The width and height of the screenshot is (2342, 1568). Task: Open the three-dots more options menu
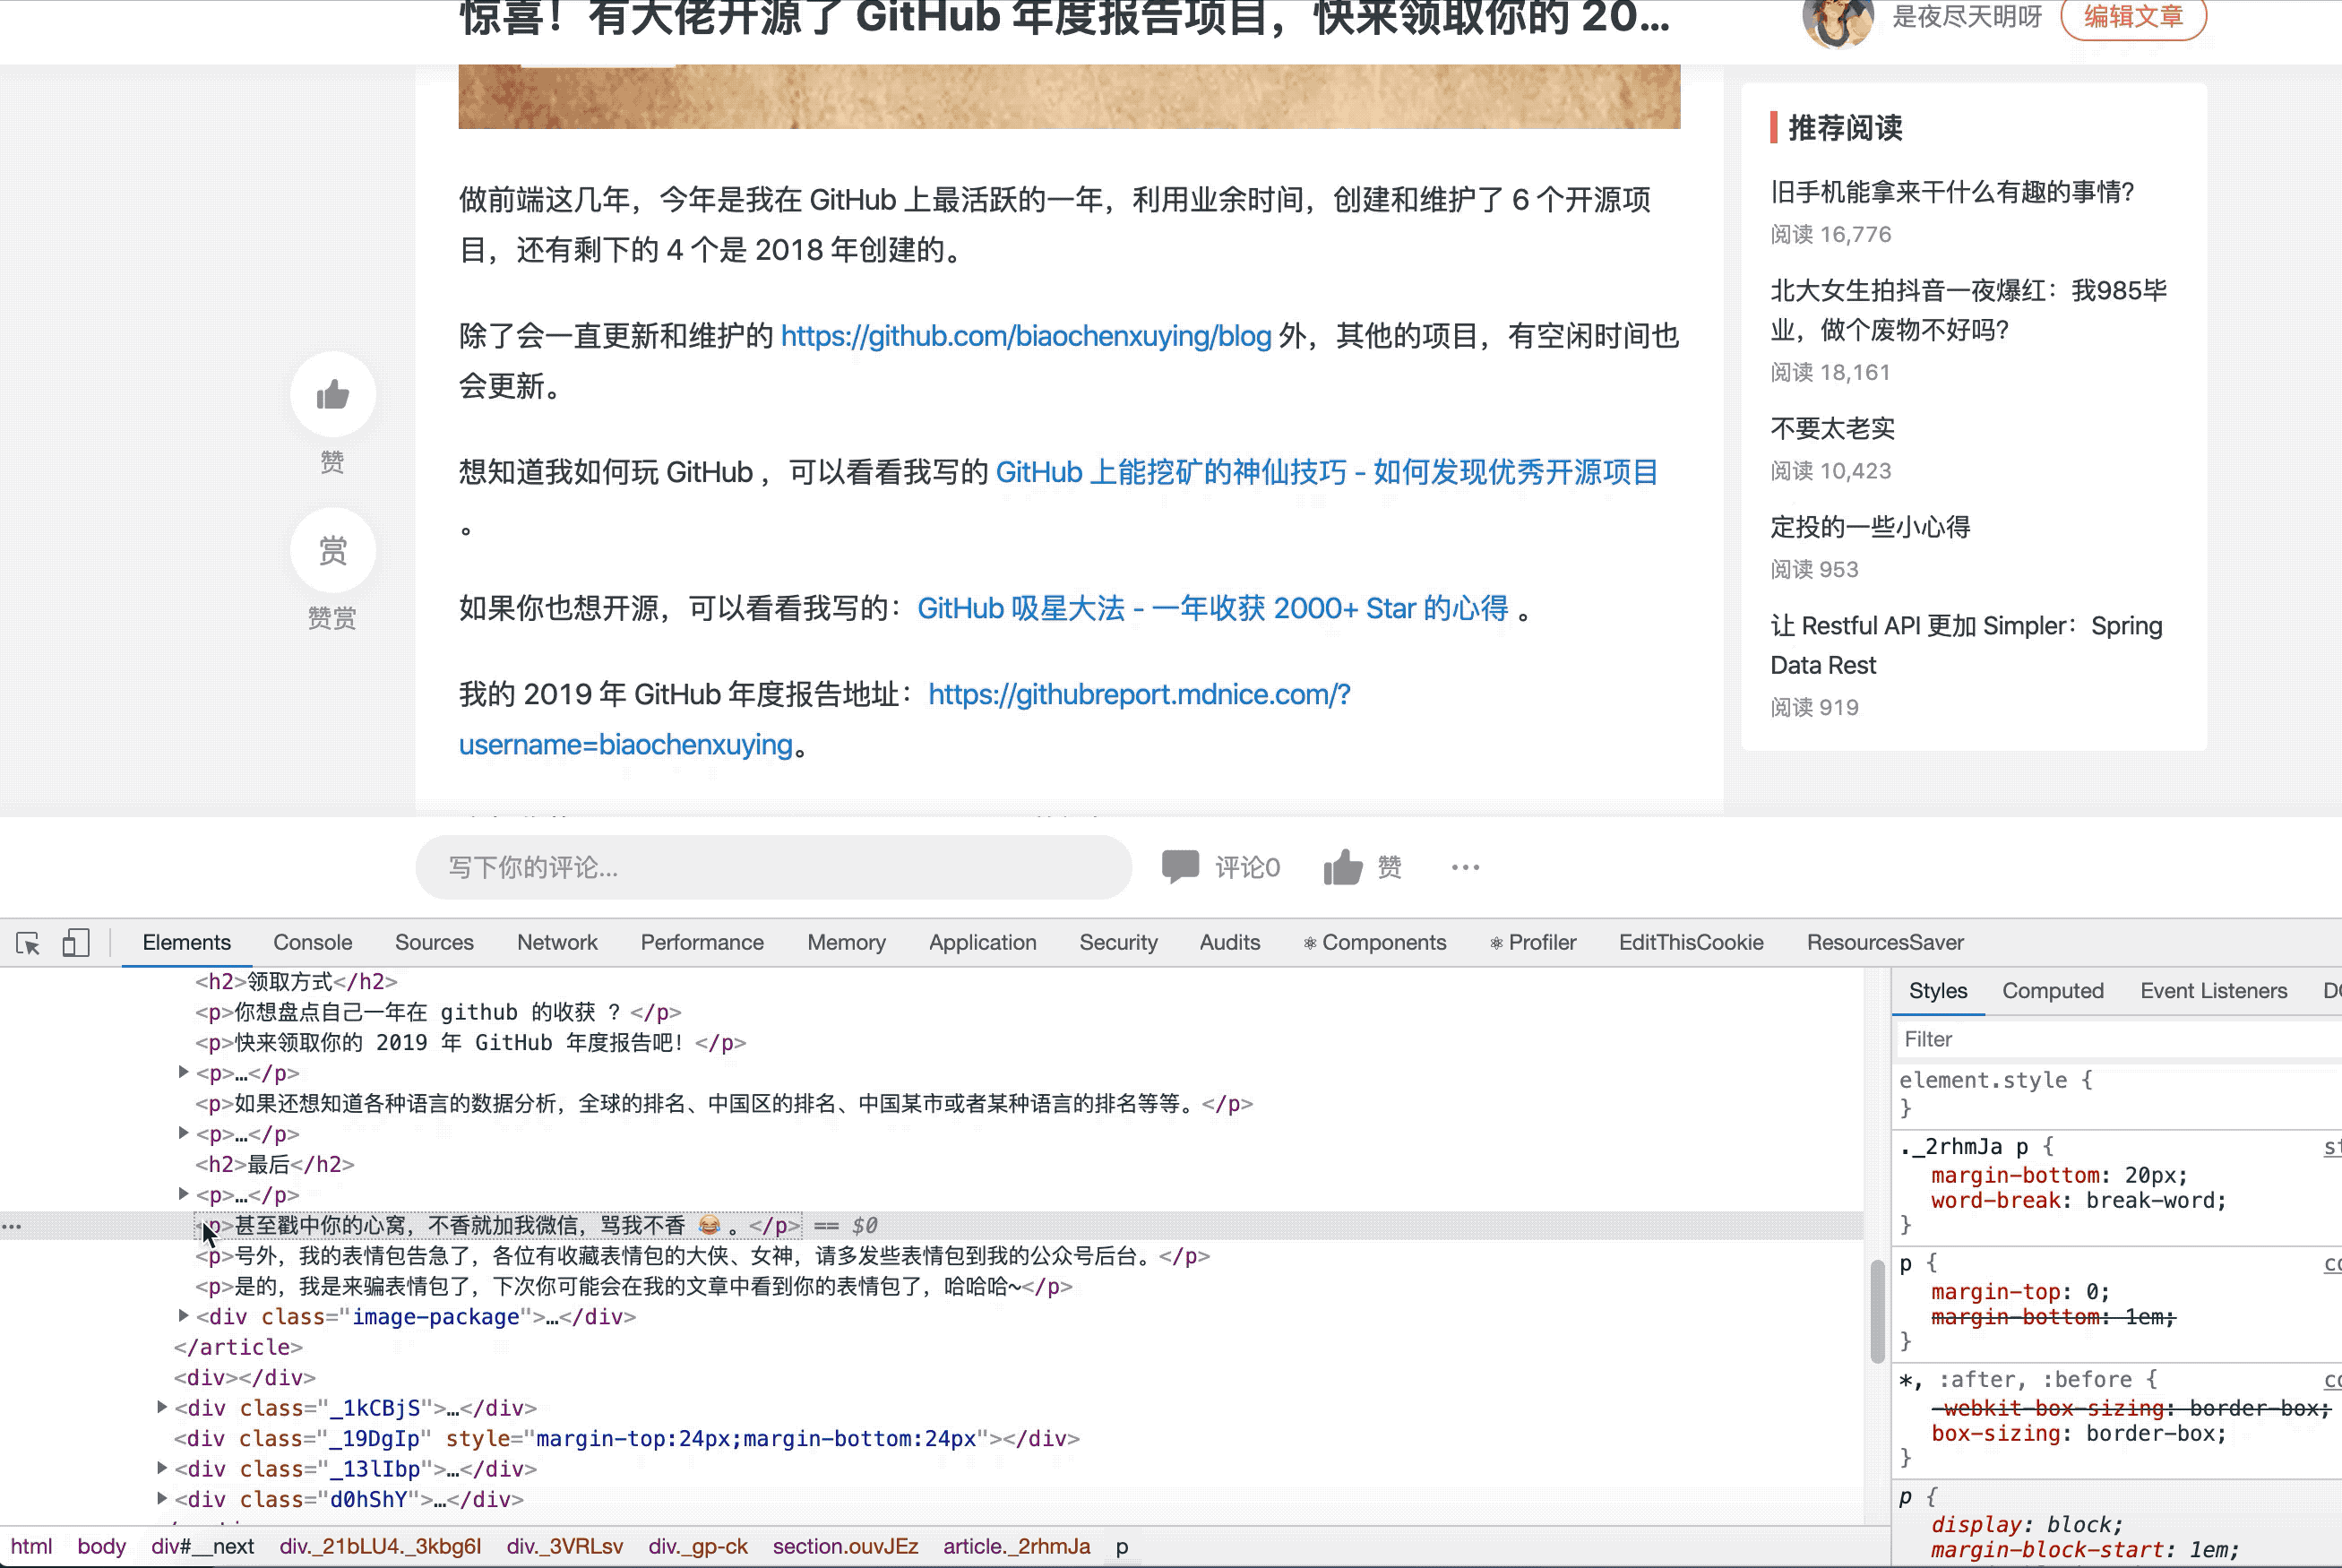pyautogui.click(x=1465, y=867)
